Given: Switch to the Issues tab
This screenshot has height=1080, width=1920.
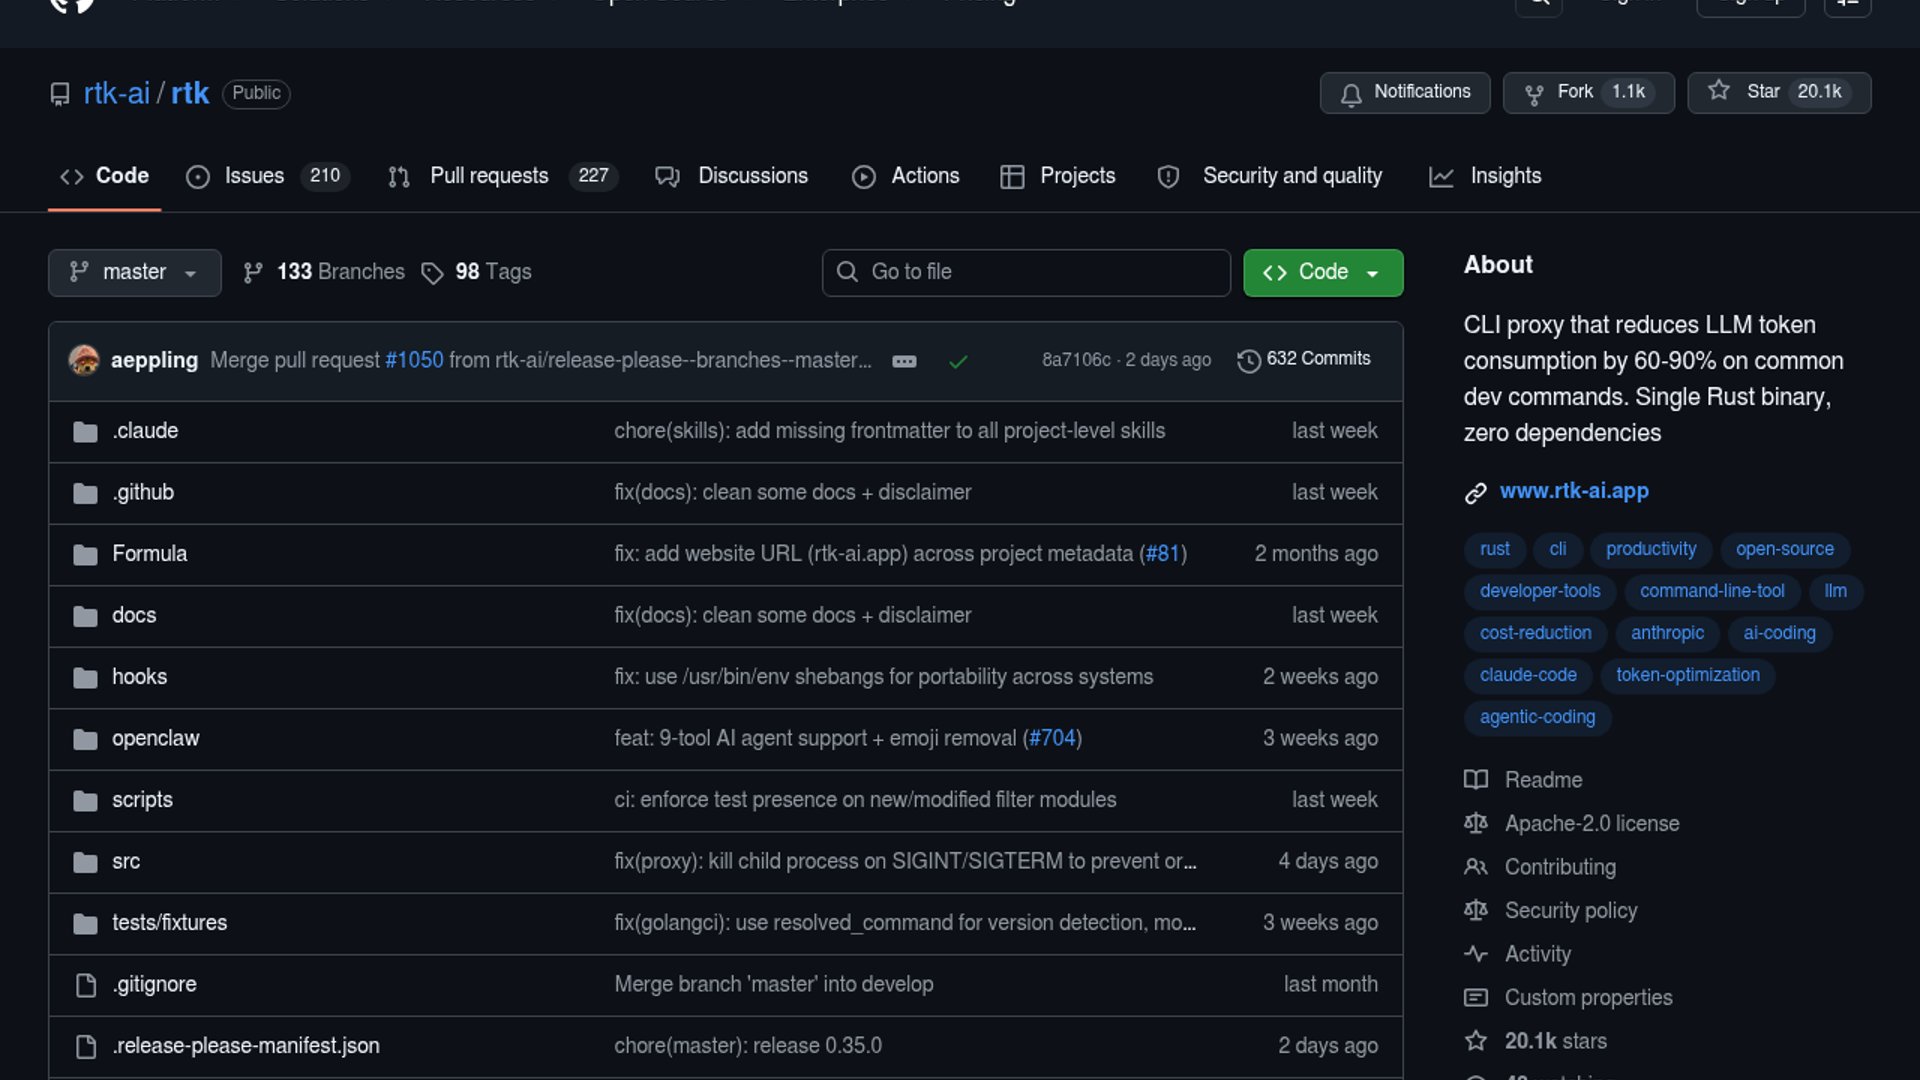Looking at the screenshot, I should tap(254, 176).
